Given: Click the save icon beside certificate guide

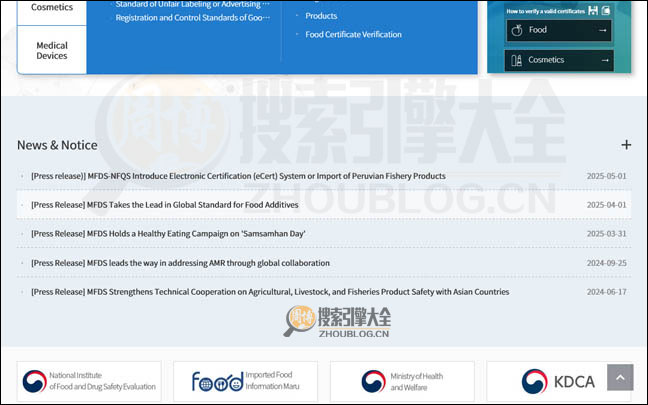Looking at the screenshot, I should pyautogui.click(x=594, y=10).
